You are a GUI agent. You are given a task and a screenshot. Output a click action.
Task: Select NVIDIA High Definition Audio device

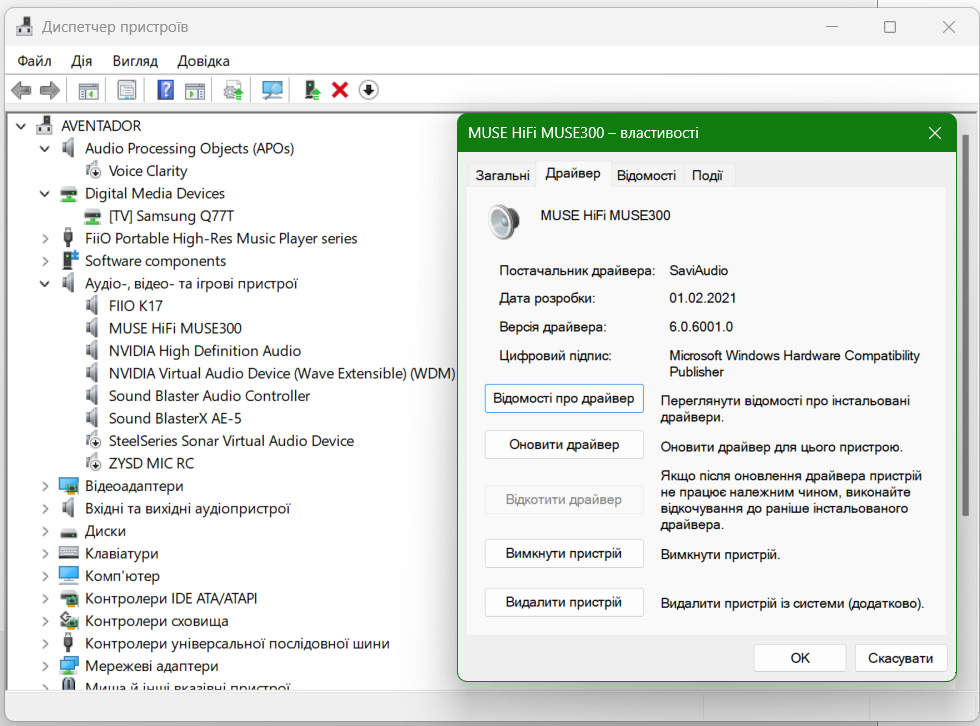[x=205, y=351]
